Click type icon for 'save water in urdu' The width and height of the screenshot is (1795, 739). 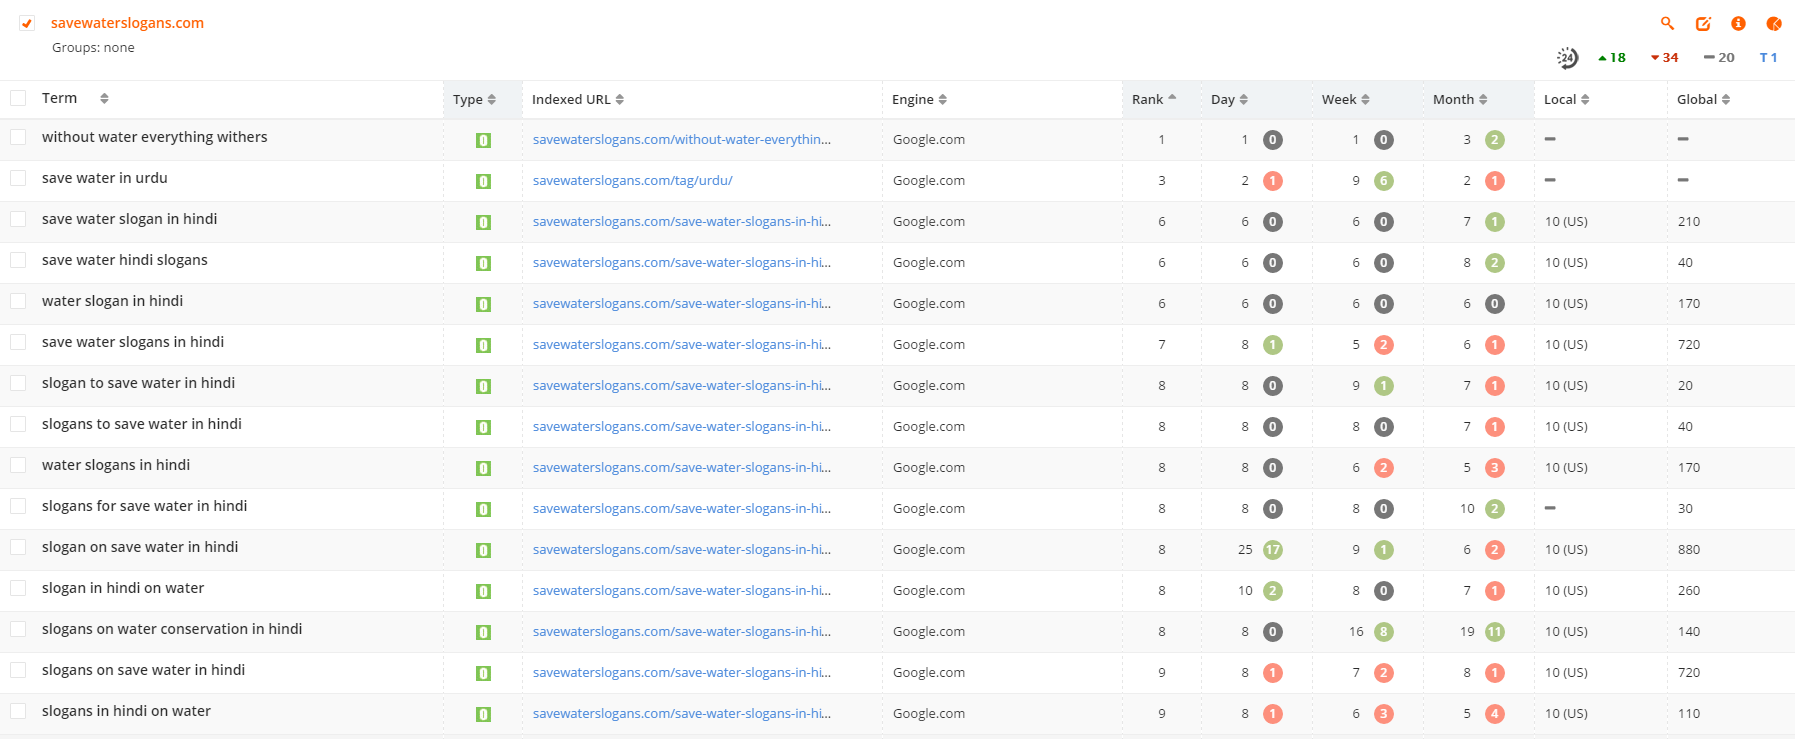click(x=483, y=181)
